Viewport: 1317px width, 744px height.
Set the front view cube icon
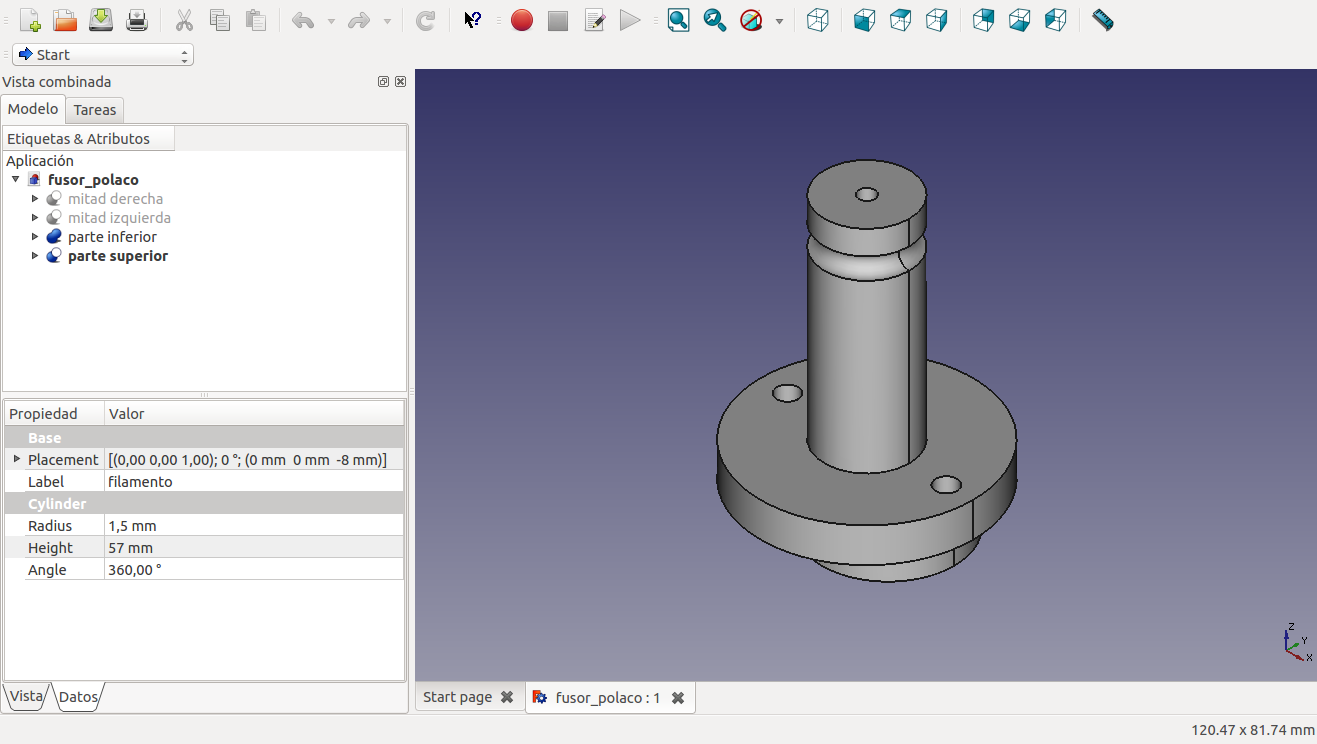[x=865, y=20]
